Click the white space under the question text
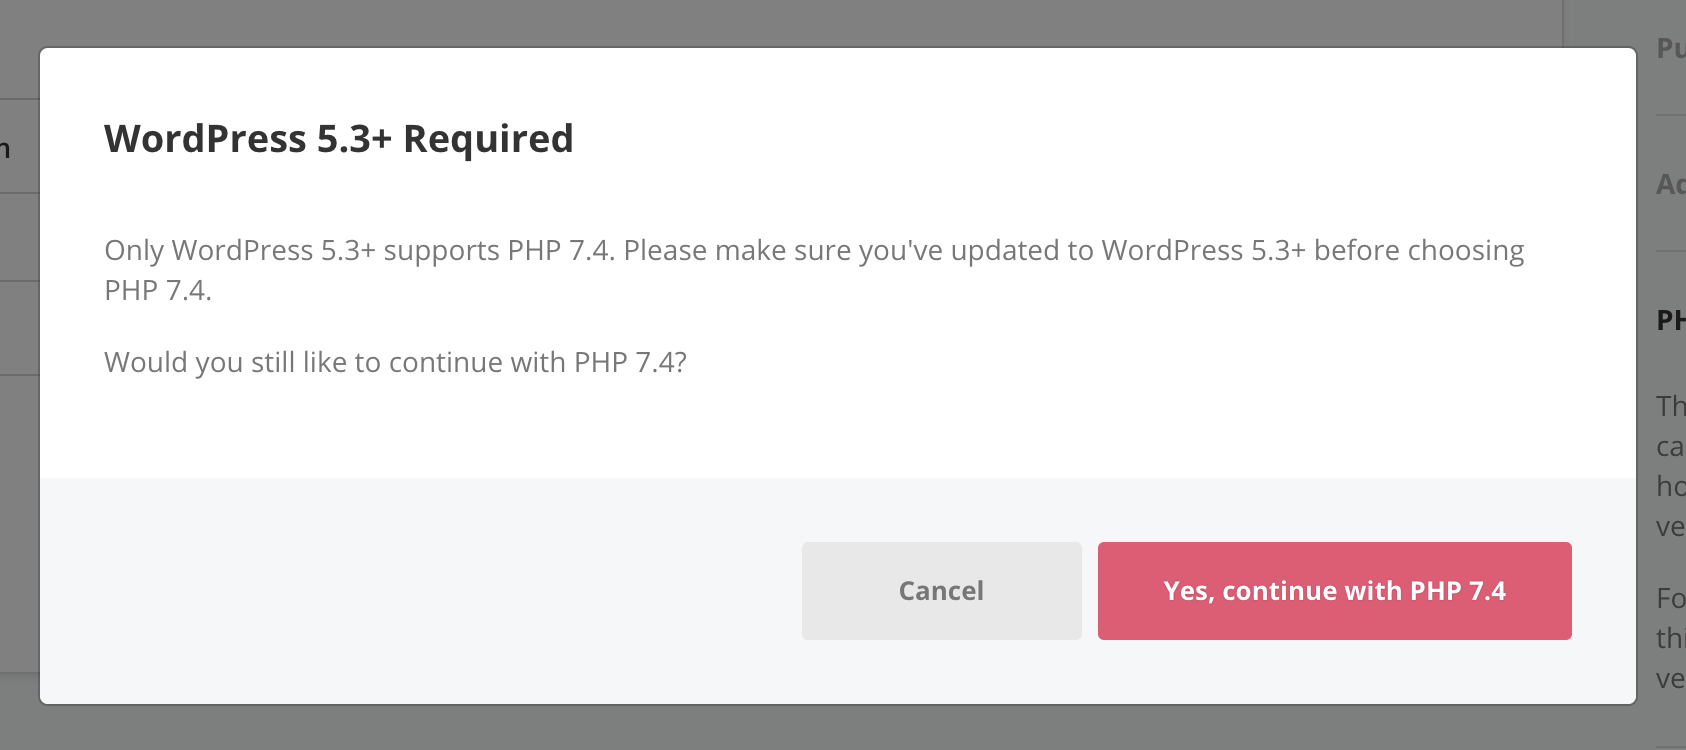Viewport: 1686px width, 750px height. [838, 430]
